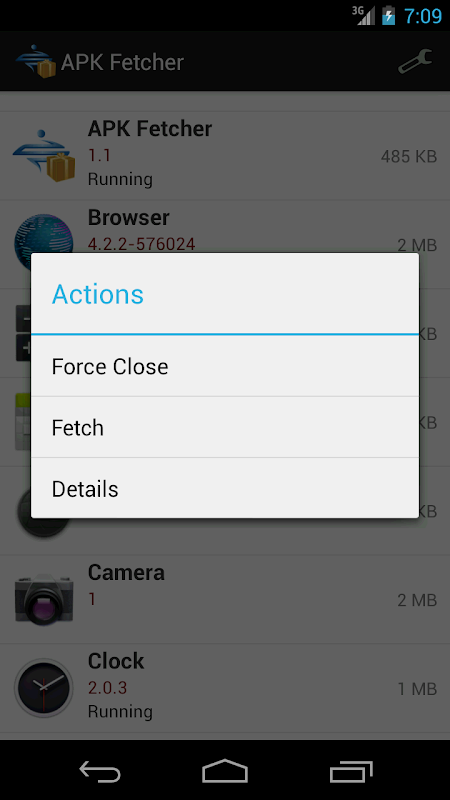Choose Force Close from Actions menu
The height and width of the screenshot is (800, 450).
pos(225,366)
